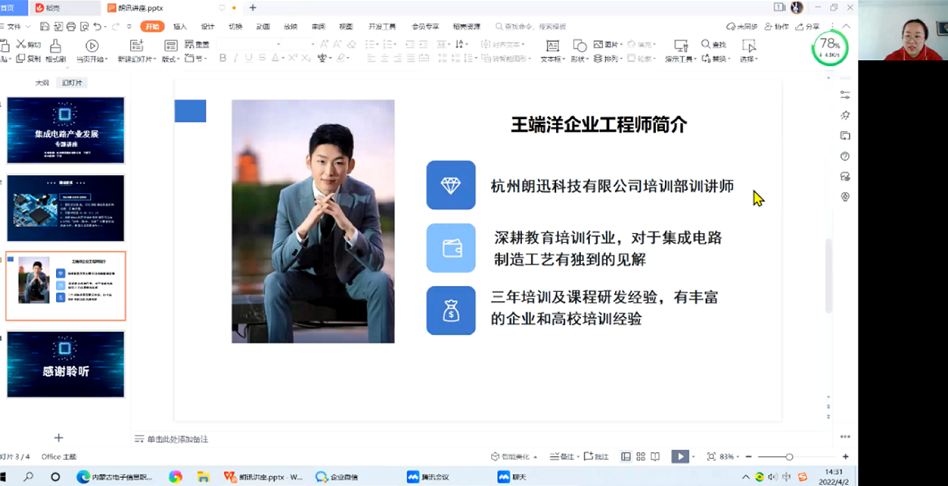Click the Format Painter (格式刷) icon

(x=55, y=46)
